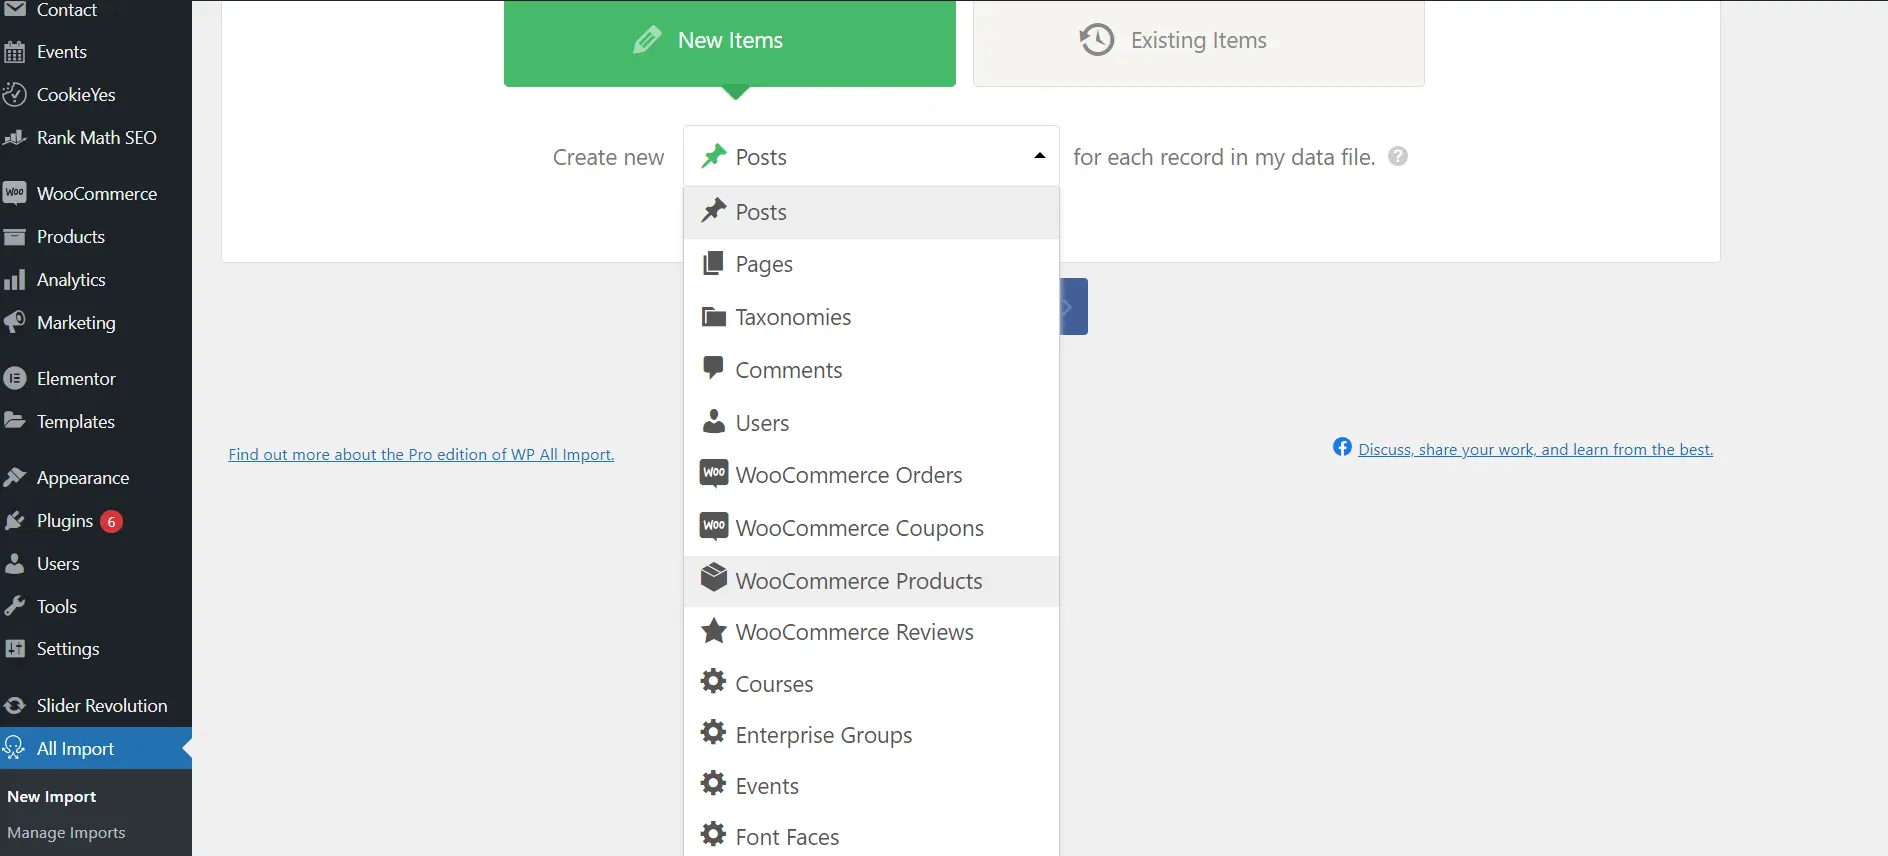
Task: Choose Enterprise Groups from the list
Action: [871, 735]
